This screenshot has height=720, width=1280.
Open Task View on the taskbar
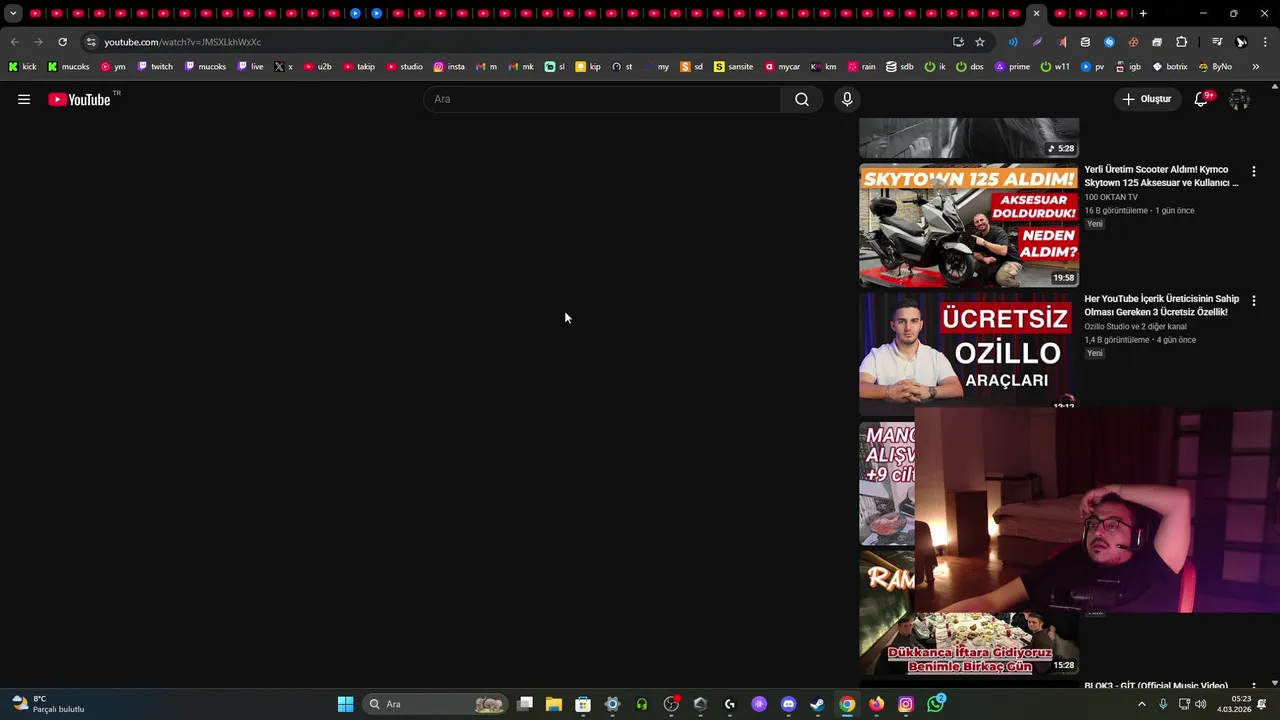[x=525, y=704]
